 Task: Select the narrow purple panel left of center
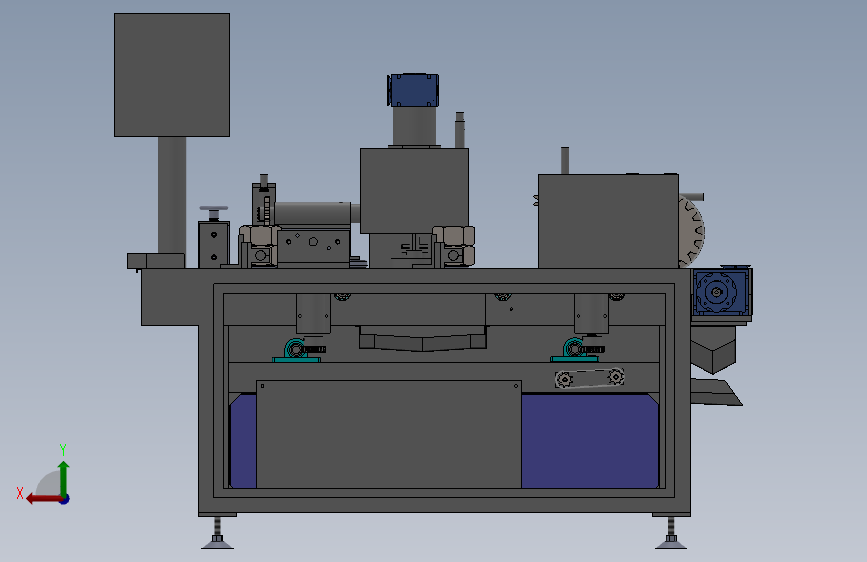coord(243,441)
